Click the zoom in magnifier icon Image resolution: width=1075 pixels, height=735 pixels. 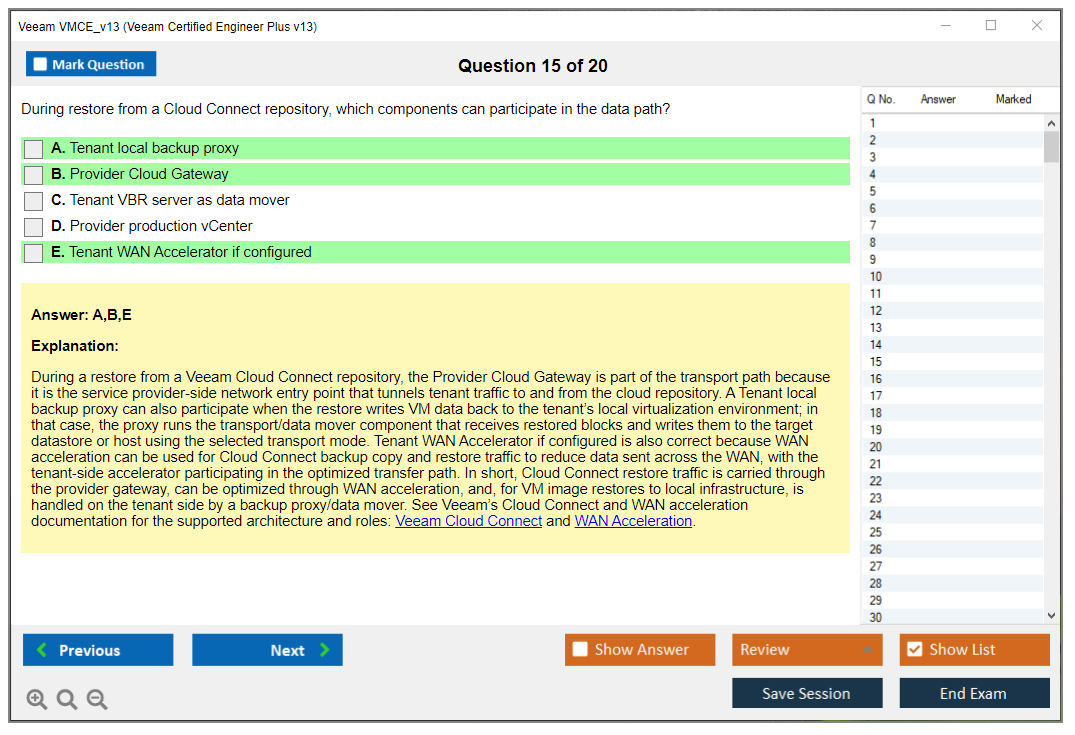tap(36, 699)
